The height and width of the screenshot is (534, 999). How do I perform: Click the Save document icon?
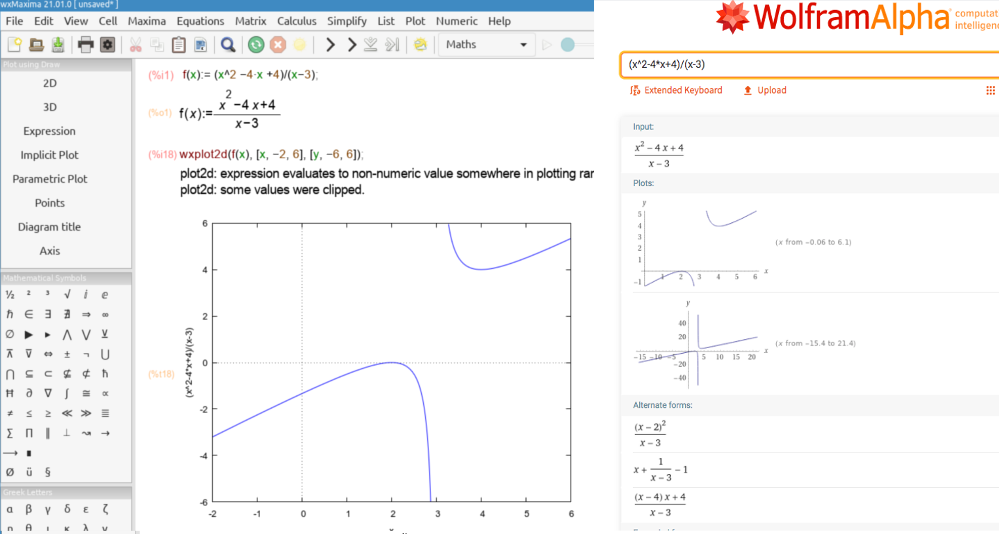click(58, 45)
